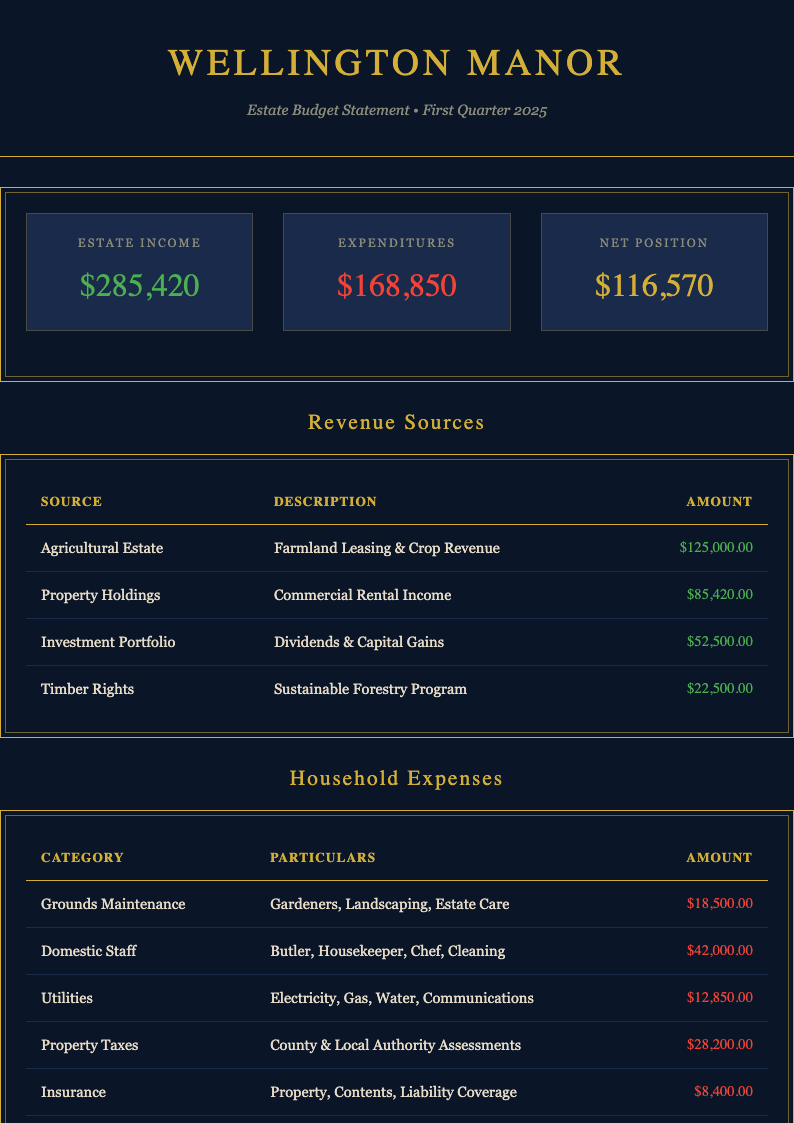The width and height of the screenshot is (794, 1123).
Task: Click the Net Position summary card
Action: point(654,271)
